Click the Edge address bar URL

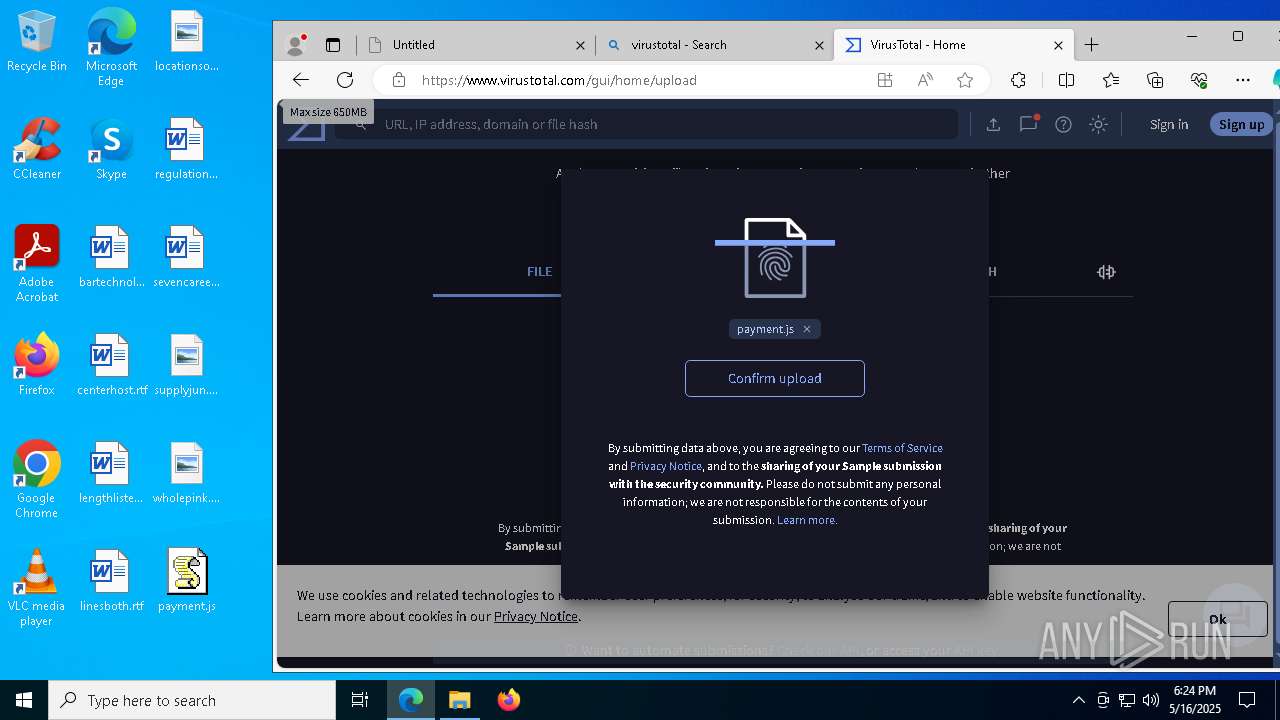point(559,80)
